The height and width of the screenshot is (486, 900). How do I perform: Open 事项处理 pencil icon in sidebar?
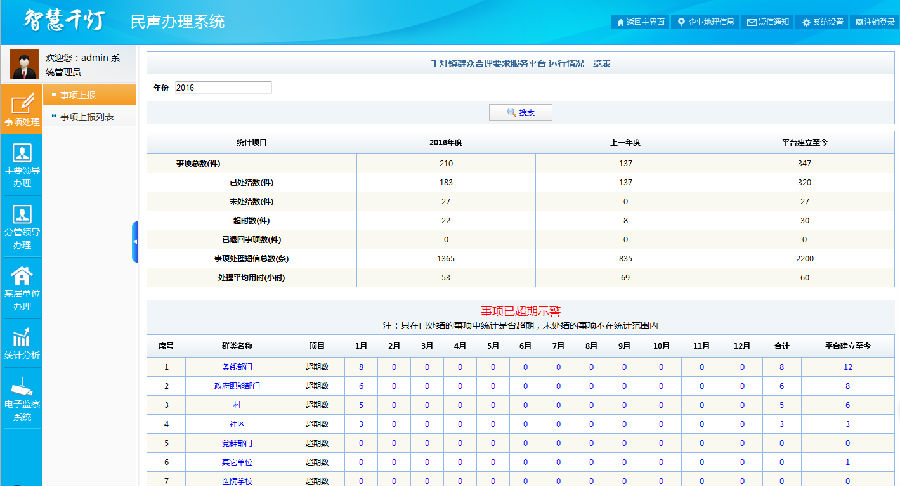pyautogui.click(x=22, y=104)
